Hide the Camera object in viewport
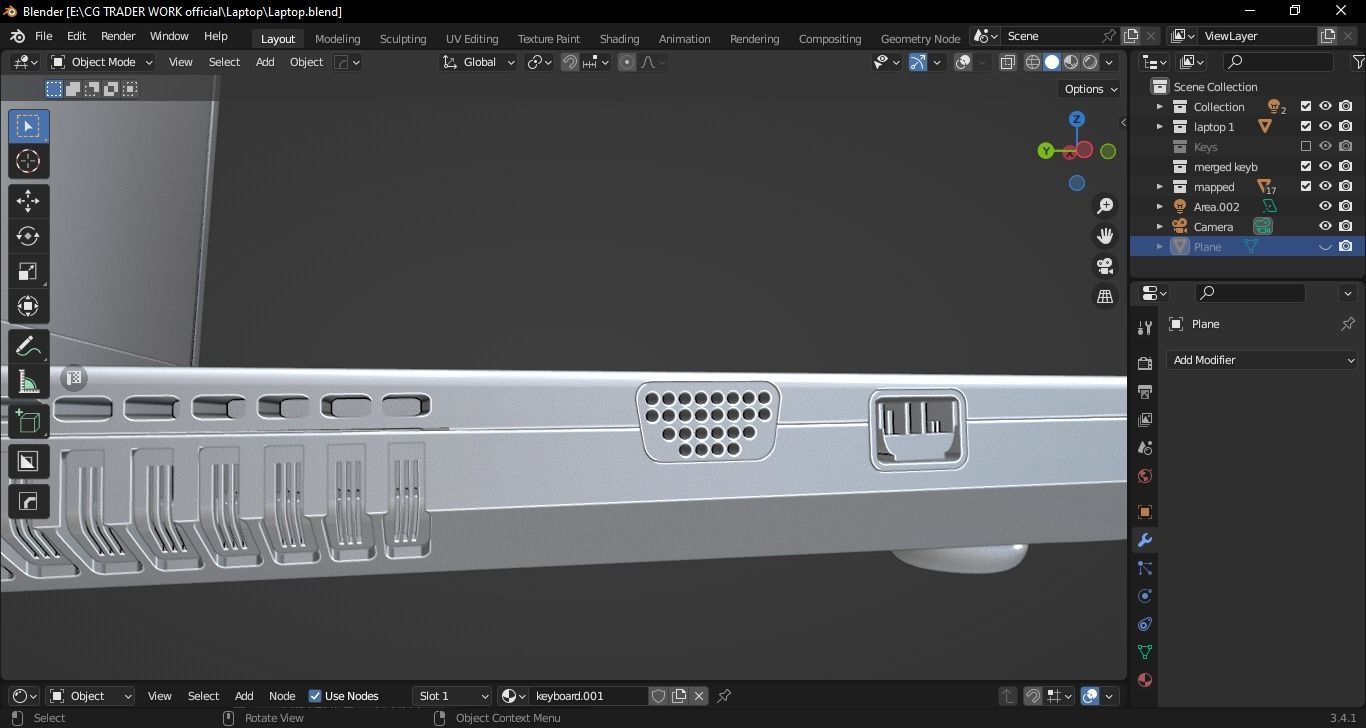This screenshot has height=728, width=1366. tap(1326, 227)
